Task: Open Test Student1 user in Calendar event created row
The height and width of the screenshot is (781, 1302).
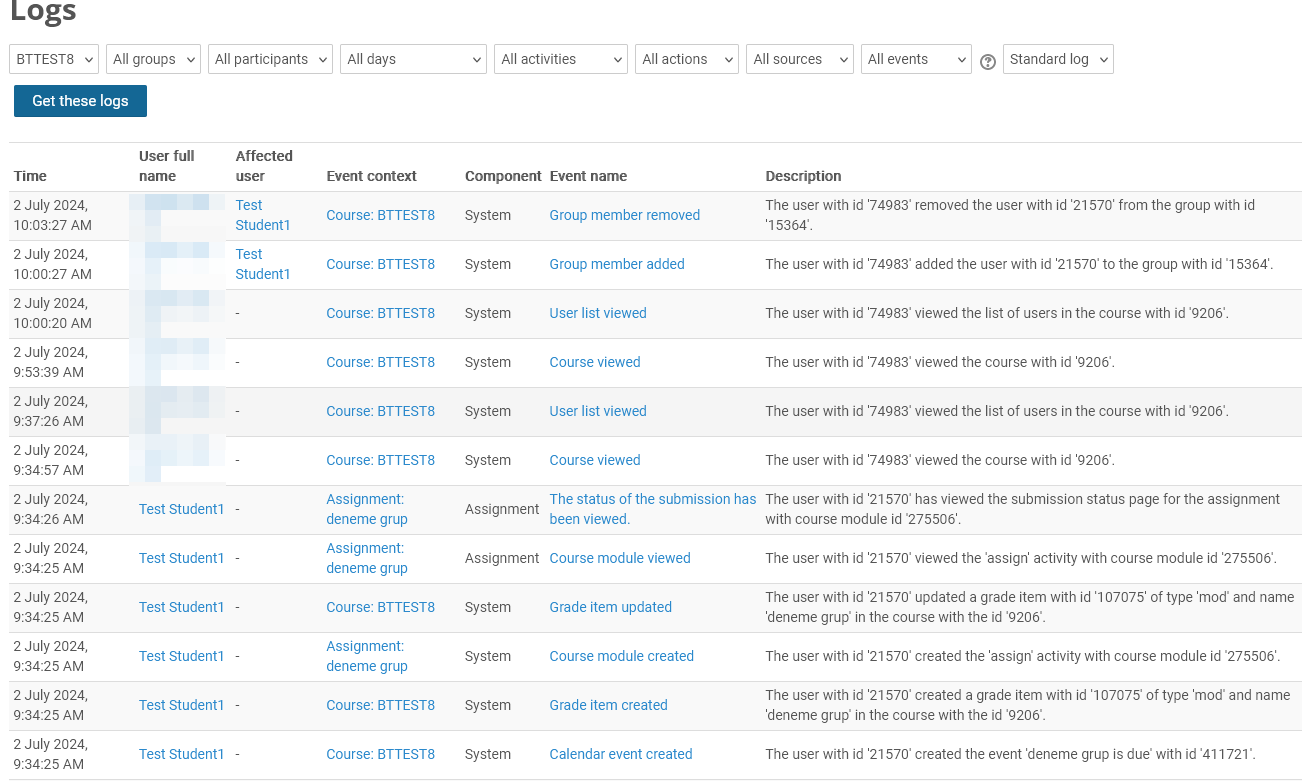Action: point(182,754)
